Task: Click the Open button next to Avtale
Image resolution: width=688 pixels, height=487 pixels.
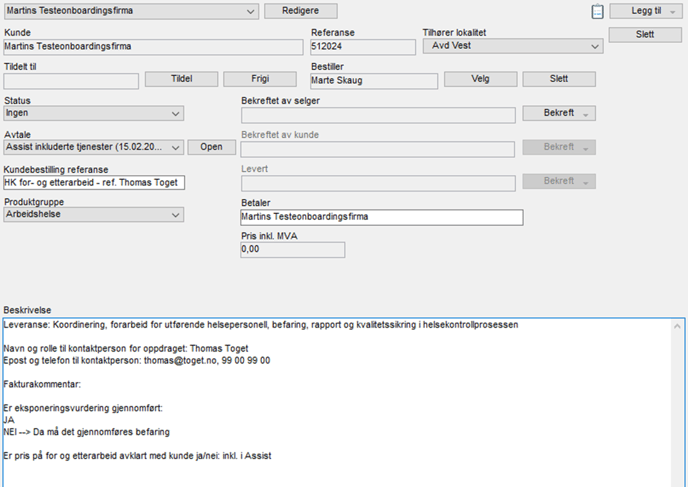Action: (x=211, y=147)
